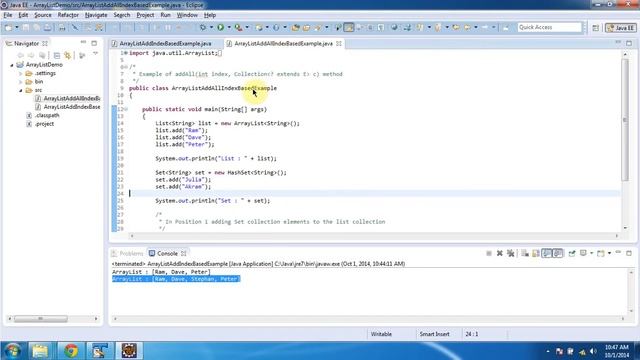640x360 pixels.
Task: Click Maximize icon of editor area
Action: (x=629, y=43)
